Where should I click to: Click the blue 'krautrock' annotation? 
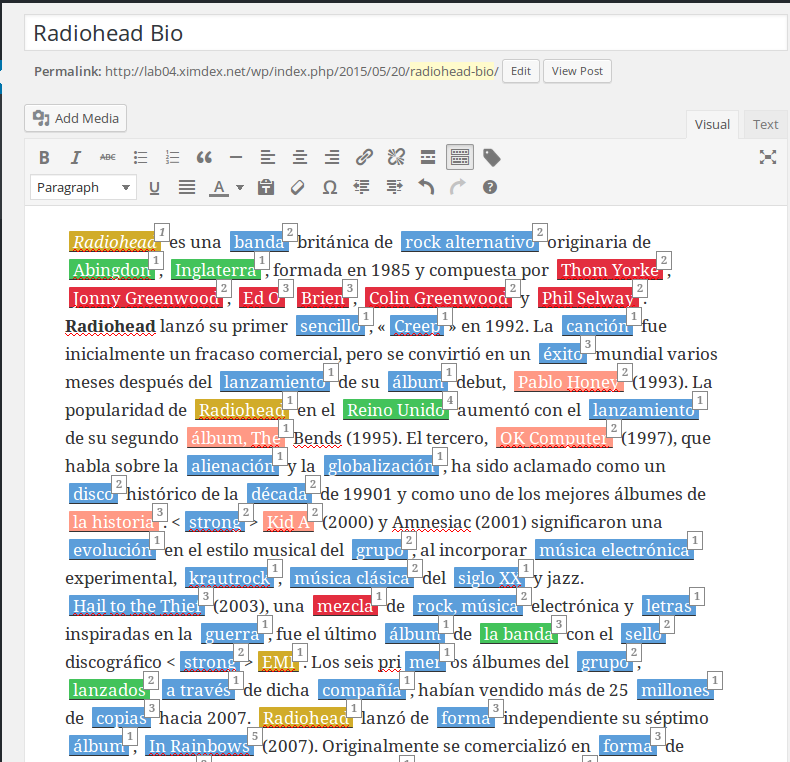(x=229, y=578)
